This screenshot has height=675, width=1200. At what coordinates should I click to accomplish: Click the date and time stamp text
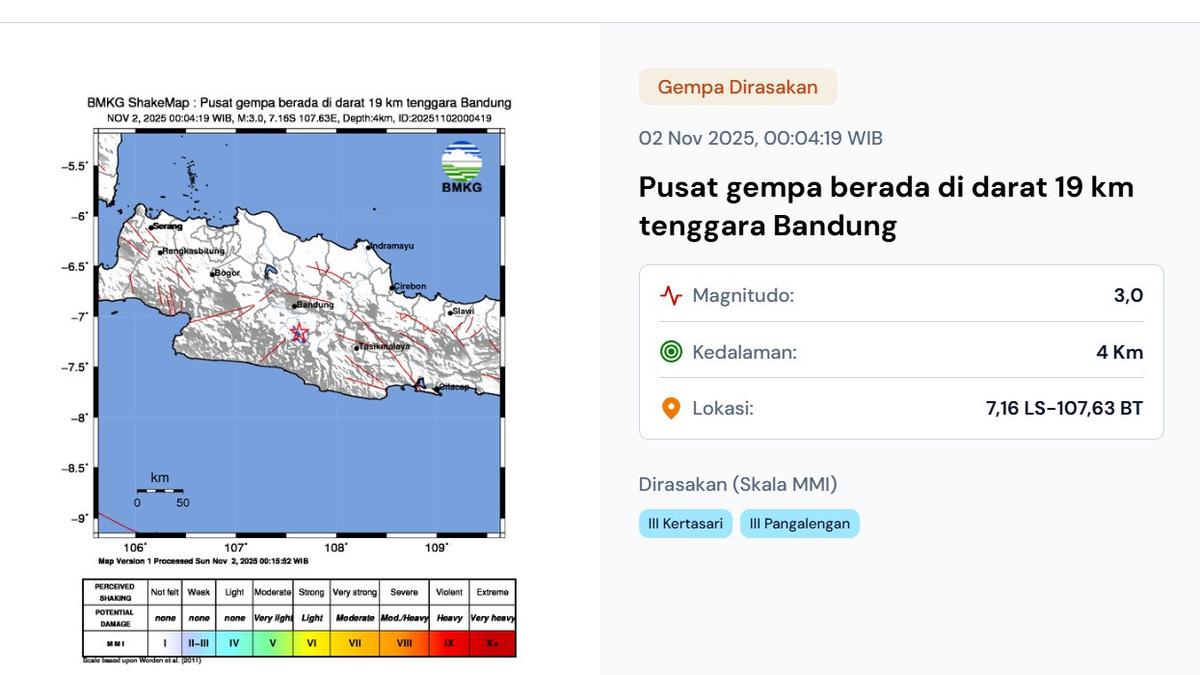point(760,138)
